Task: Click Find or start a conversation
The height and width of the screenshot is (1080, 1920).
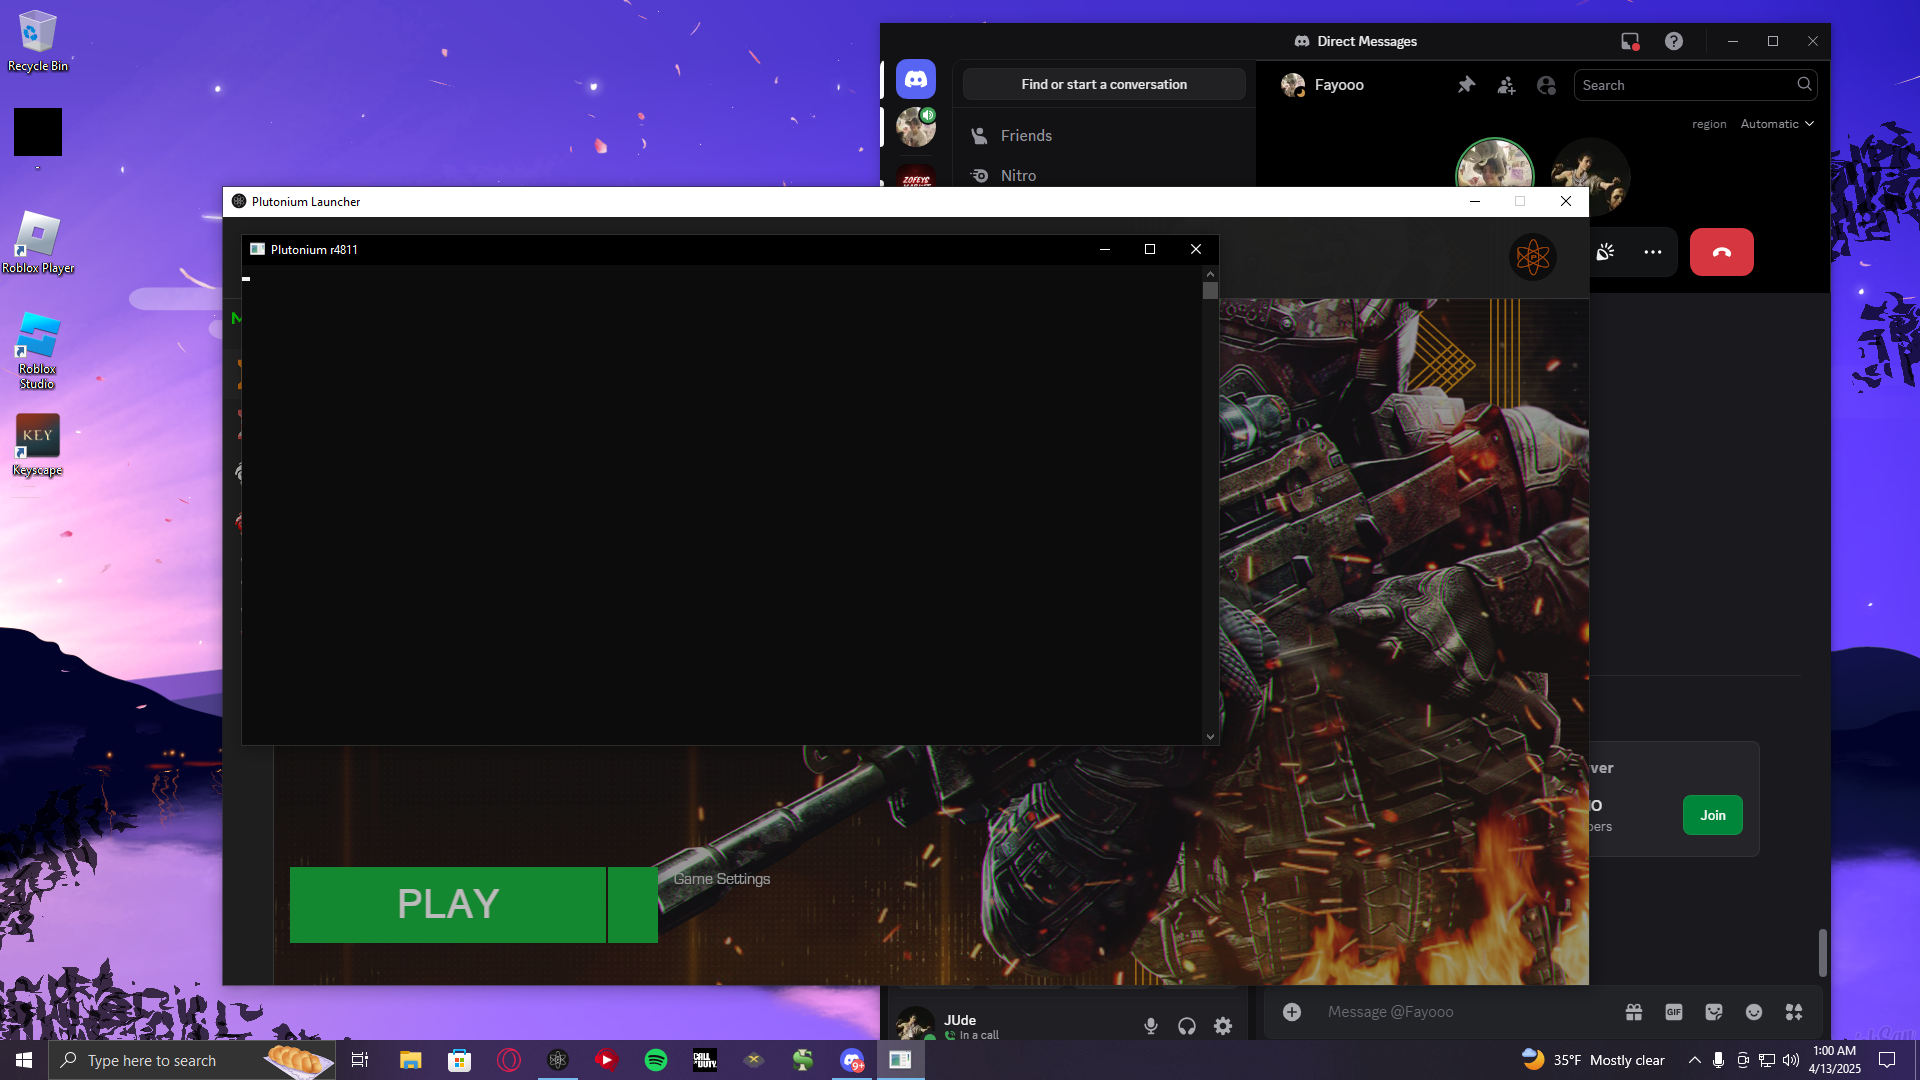Action: [1104, 85]
